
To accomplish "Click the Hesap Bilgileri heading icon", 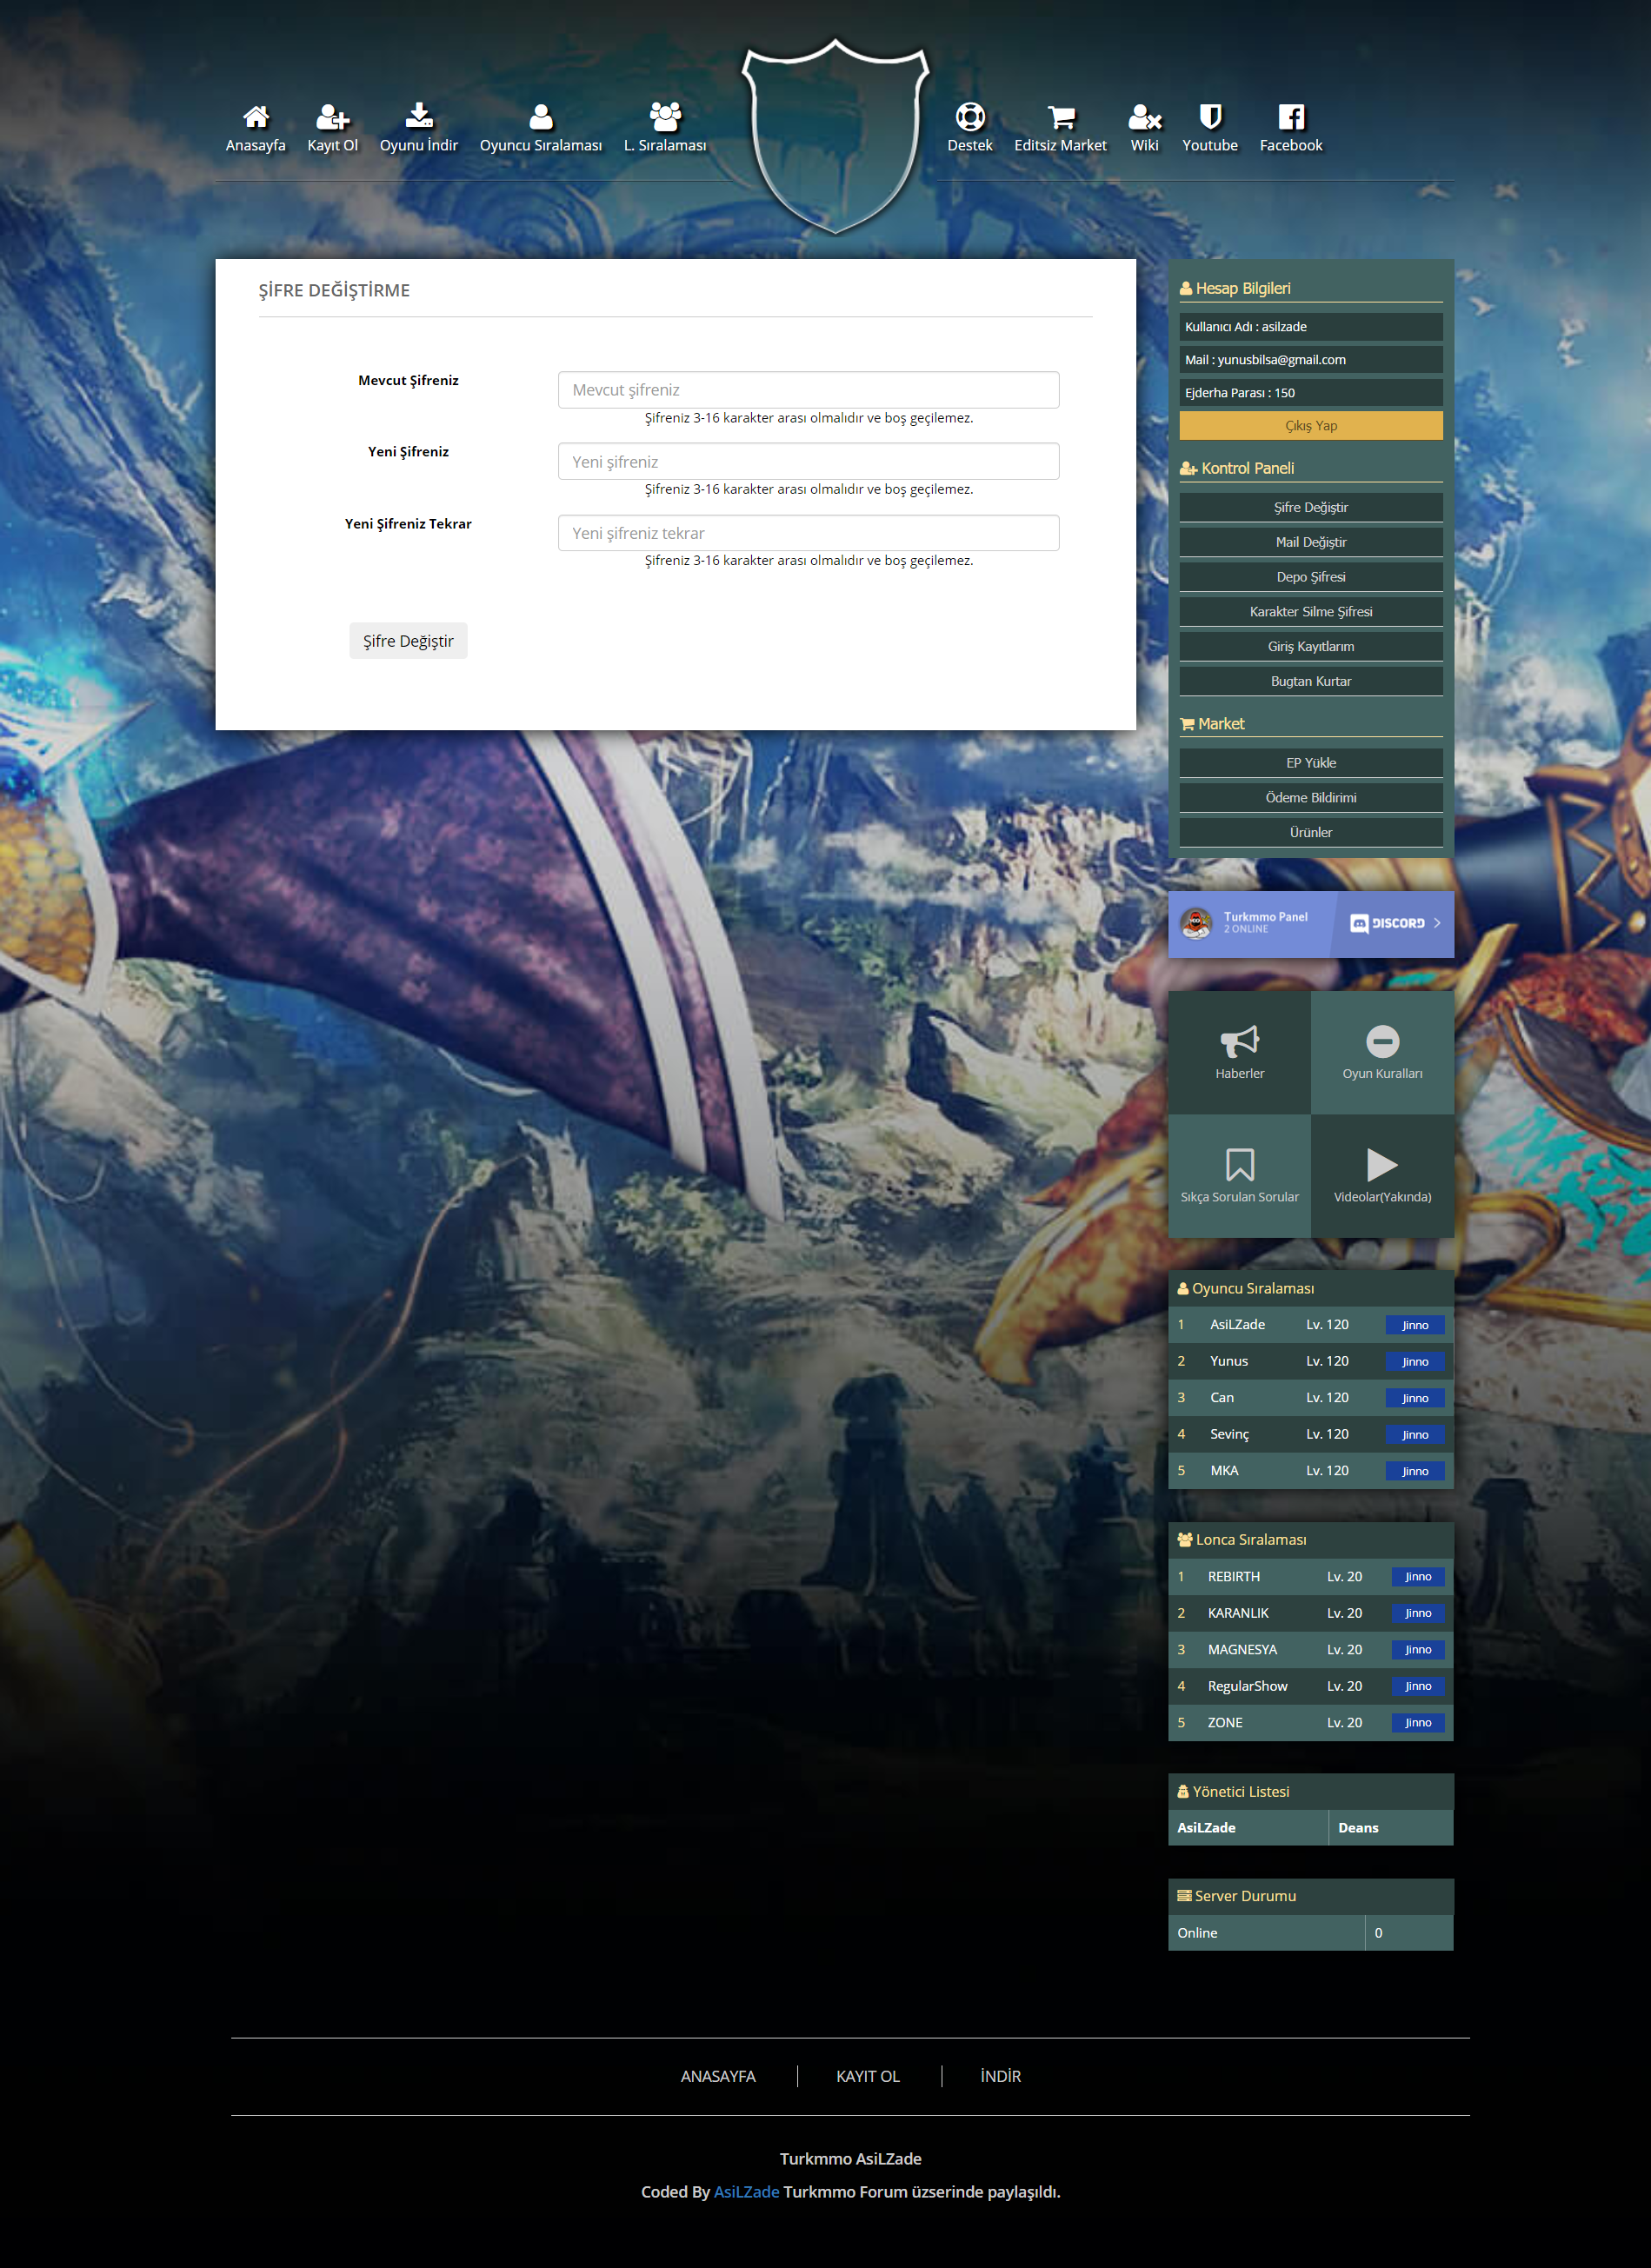I will click(1186, 288).
